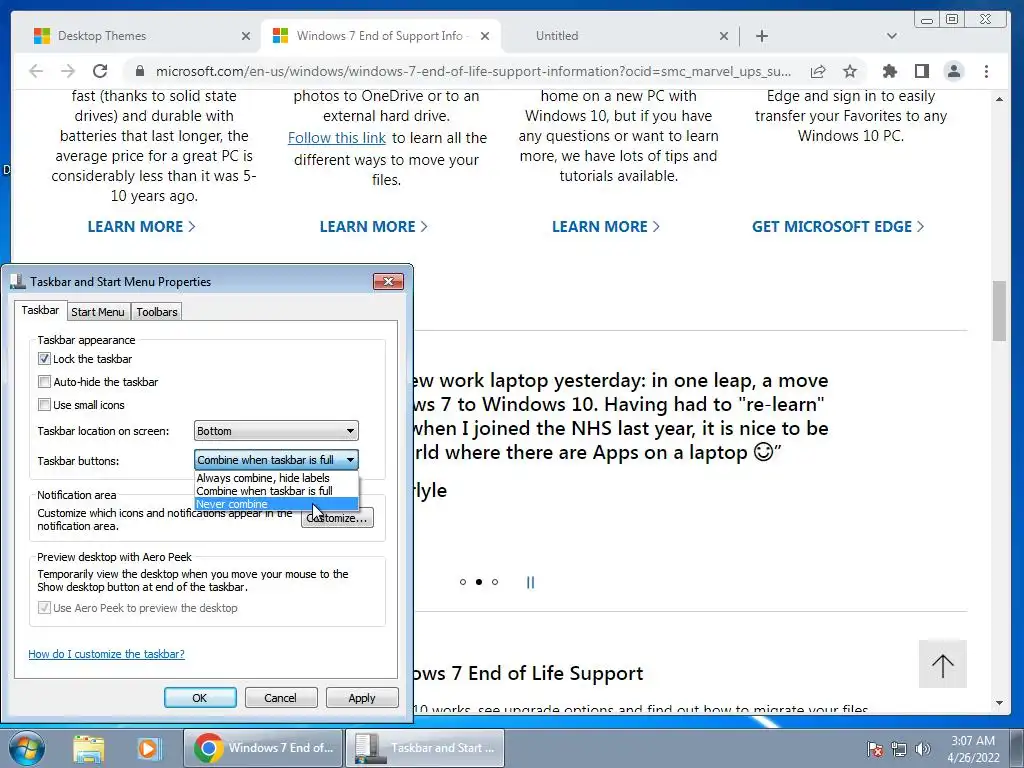Close the Desktop Themes tab
The height and width of the screenshot is (768, 1024).
coord(246,36)
